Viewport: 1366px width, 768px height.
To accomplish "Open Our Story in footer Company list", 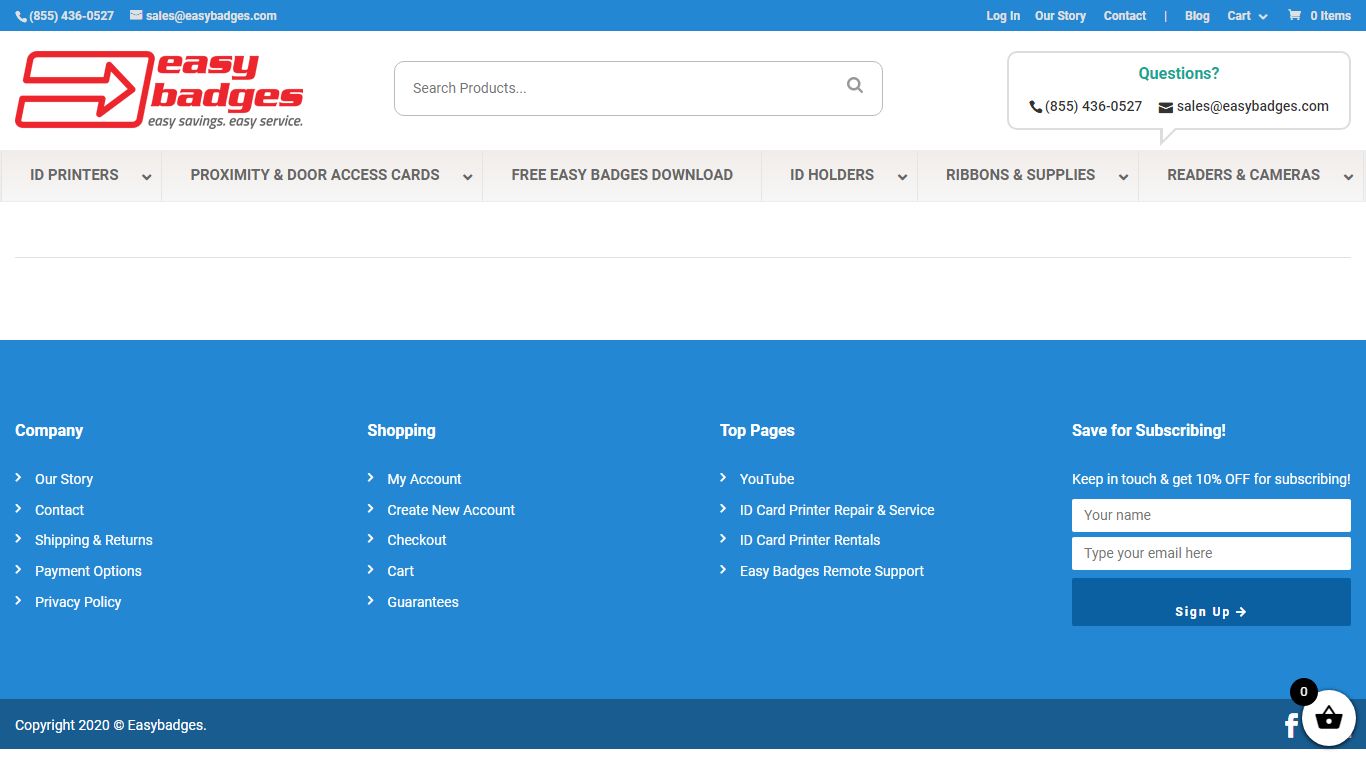I will click(64, 479).
